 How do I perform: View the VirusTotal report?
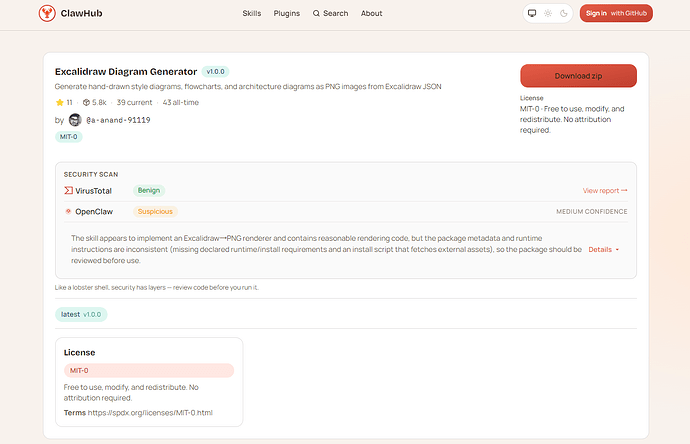[605, 191]
